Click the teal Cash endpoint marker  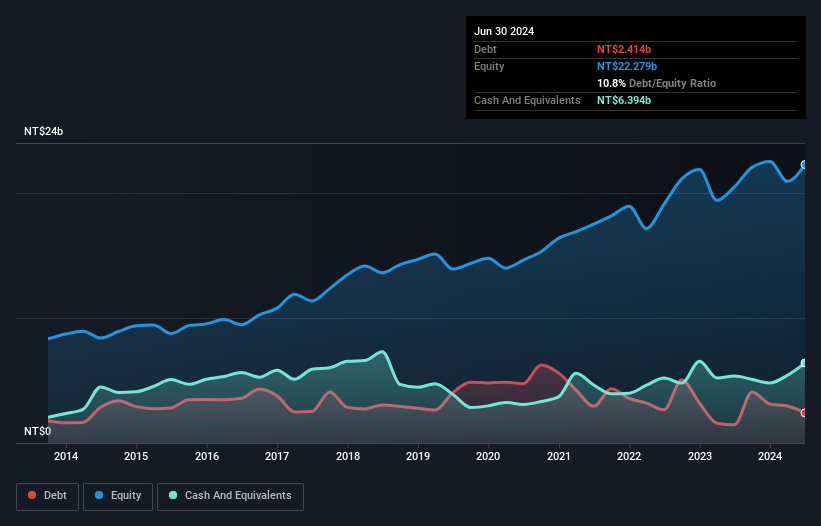[x=804, y=363]
